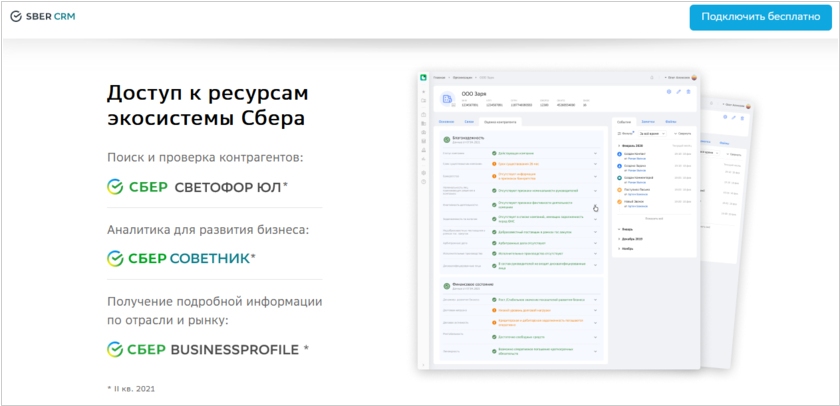This screenshot has height=406, width=840.
Task: Click the ООО Заря company avatar icon
Action: [x=448, y=99]
